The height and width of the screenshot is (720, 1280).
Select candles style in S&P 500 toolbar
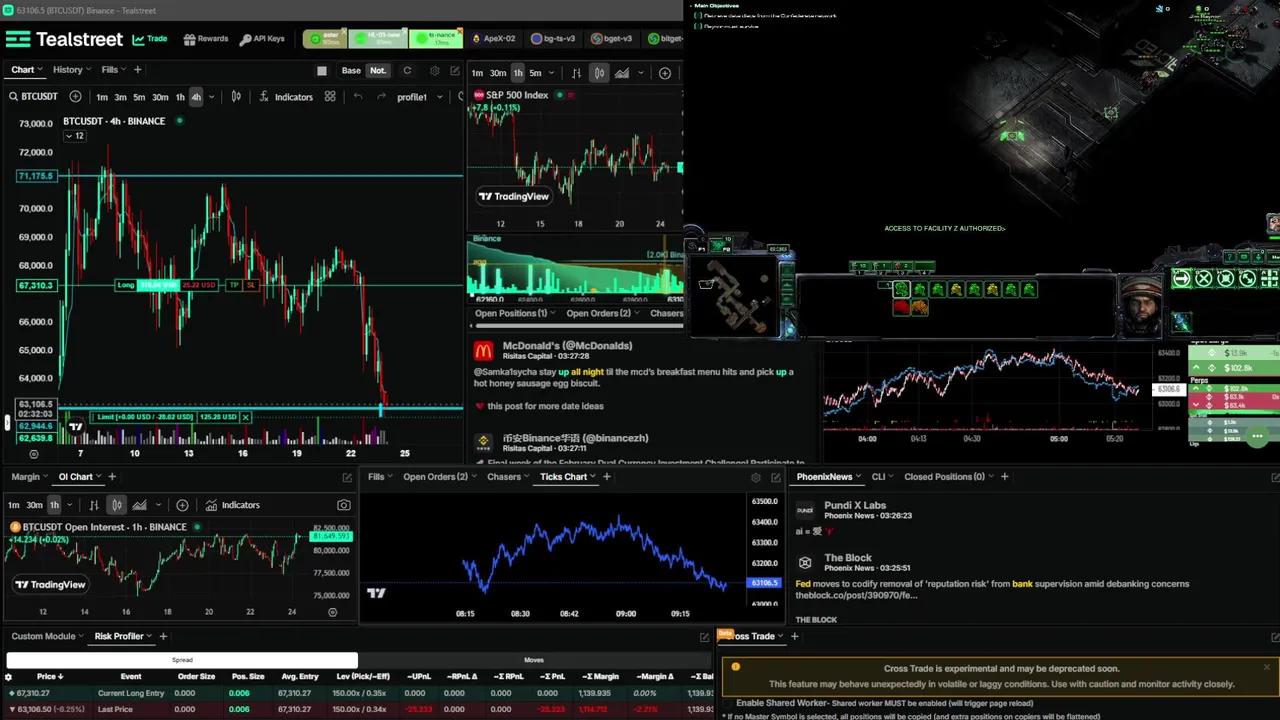pos(598,73)
